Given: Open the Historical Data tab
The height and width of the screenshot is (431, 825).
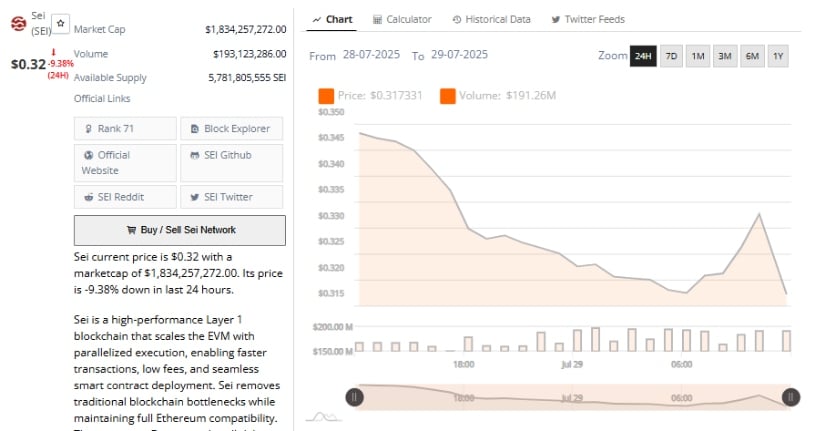Looking at the screenshot, I should (x=491, y=19).
